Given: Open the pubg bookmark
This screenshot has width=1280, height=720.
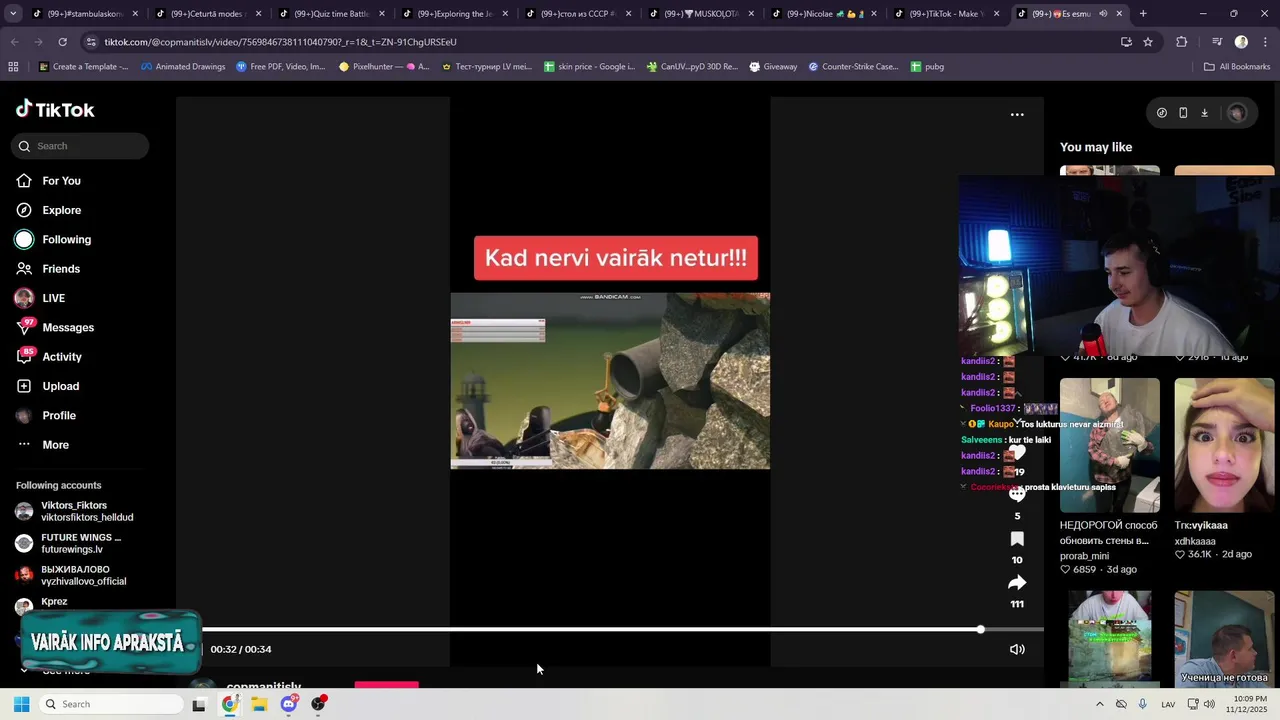Looking at the screenshot, I should 927,67.
